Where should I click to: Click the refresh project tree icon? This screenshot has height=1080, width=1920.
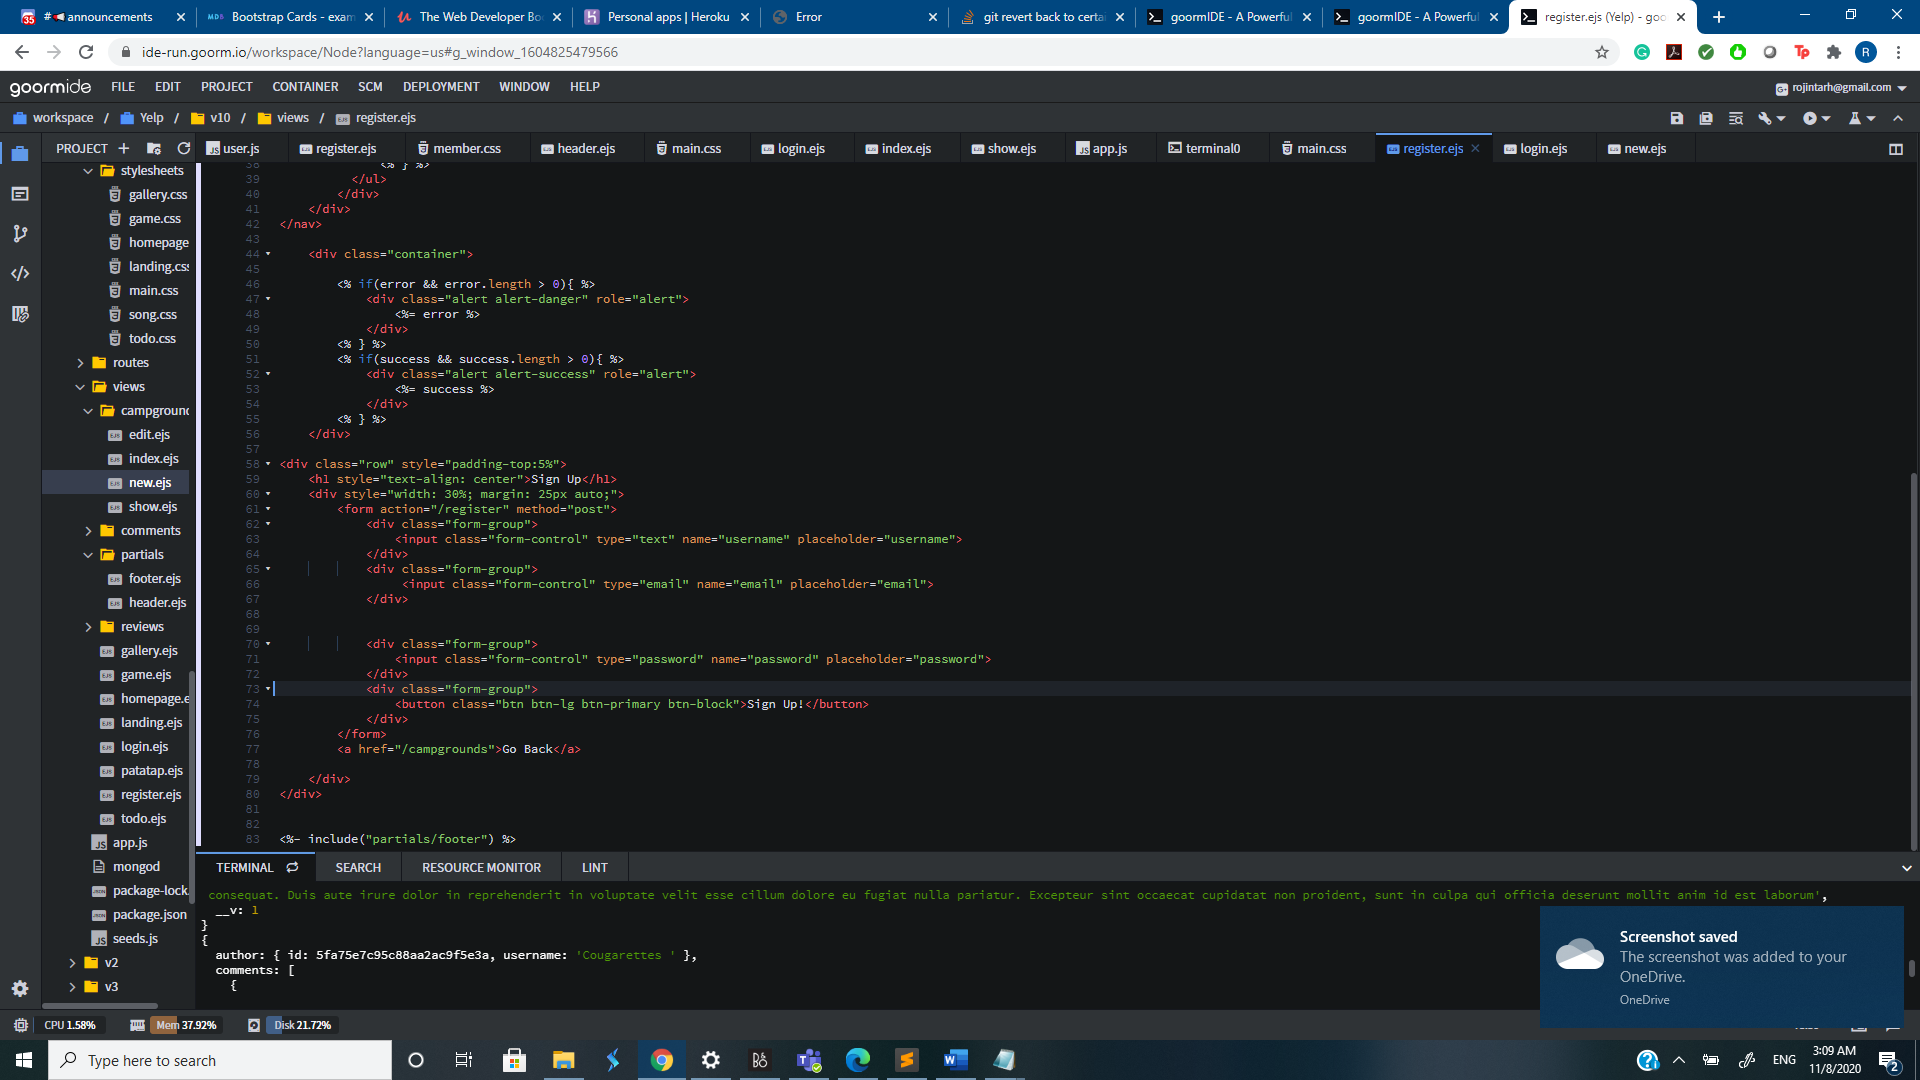(x=184, y=148)
